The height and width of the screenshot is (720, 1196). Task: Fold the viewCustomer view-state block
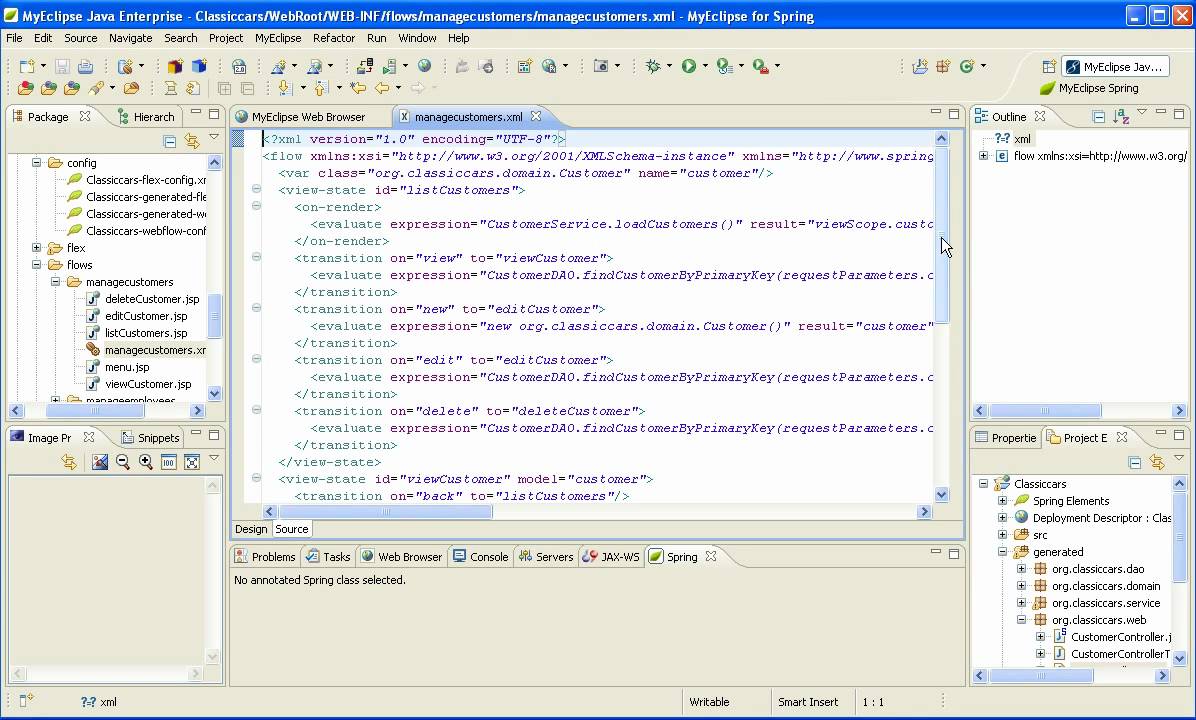coord(256,478)
